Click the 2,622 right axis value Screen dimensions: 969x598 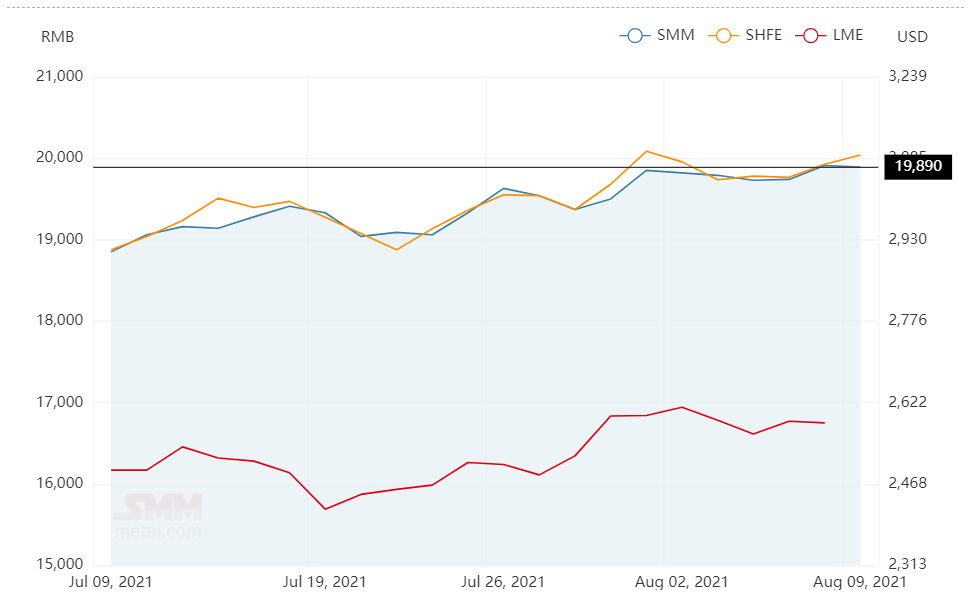[908, 402]
